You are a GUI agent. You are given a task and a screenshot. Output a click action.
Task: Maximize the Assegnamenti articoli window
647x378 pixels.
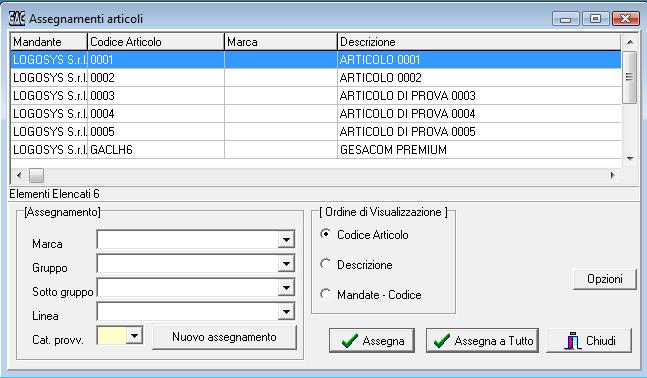pos(595,19)
